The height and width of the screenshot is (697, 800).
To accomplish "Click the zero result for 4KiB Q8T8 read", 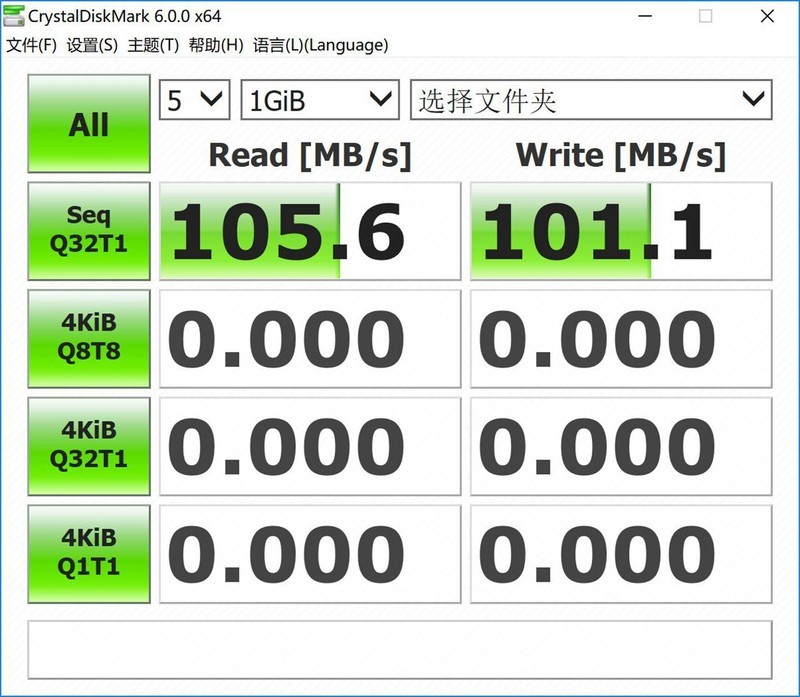I will 310,338.
